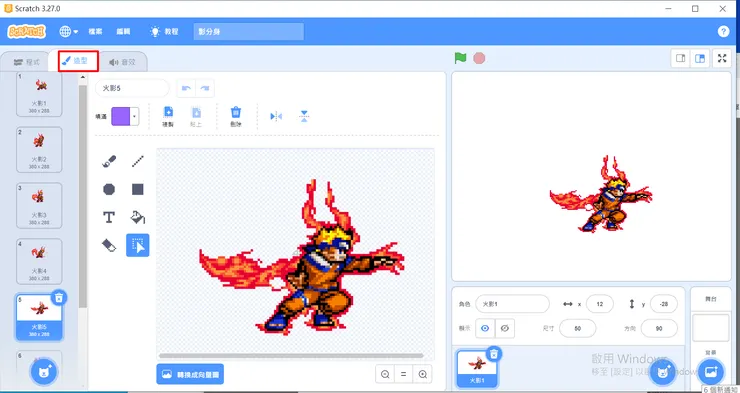Click the Paste icon in costume toolbar
The width and height of the screenshot is (740, 393).
(196, 116)
